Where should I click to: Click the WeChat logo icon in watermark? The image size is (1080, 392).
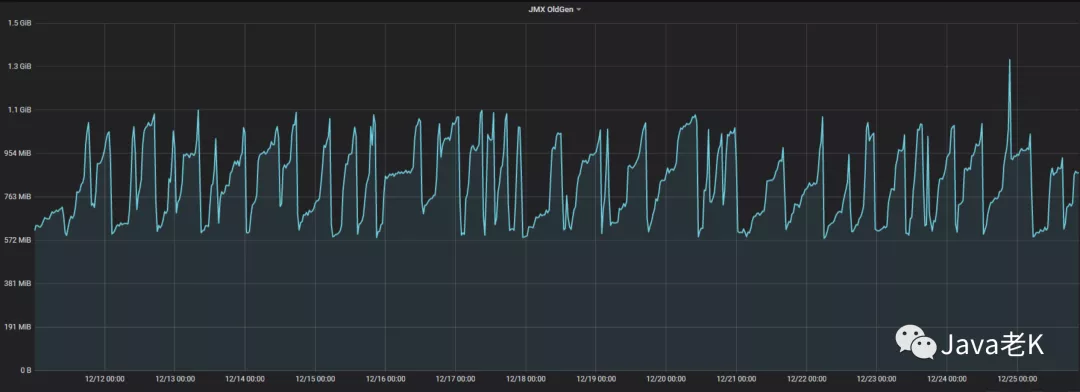pos(915,342)
